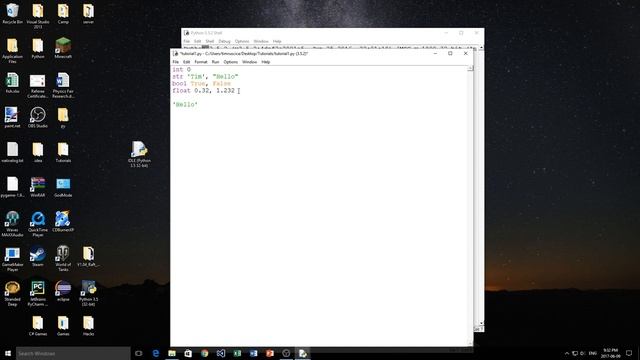The height and width of the screenshot is (360, 640).
Task: Select the Tutorials folder on the desktop
Action: click(x=63, y=153)
